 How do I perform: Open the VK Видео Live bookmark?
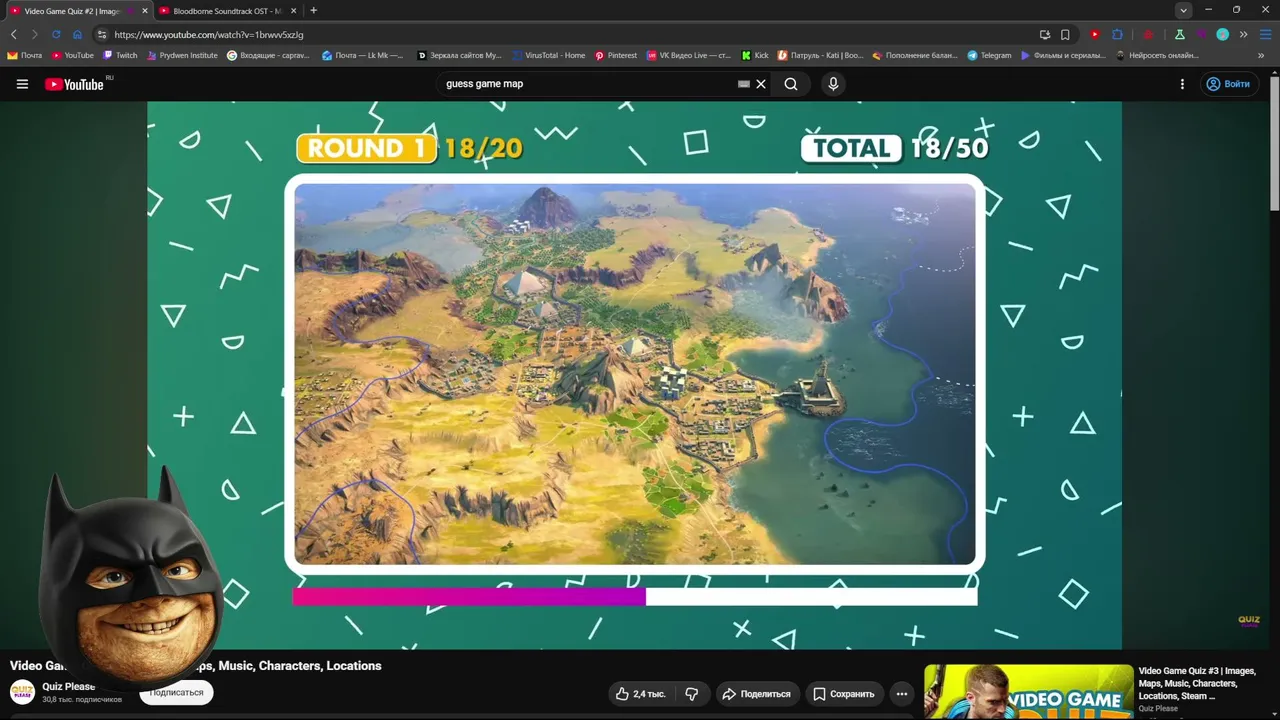click(x=689, y=56)
